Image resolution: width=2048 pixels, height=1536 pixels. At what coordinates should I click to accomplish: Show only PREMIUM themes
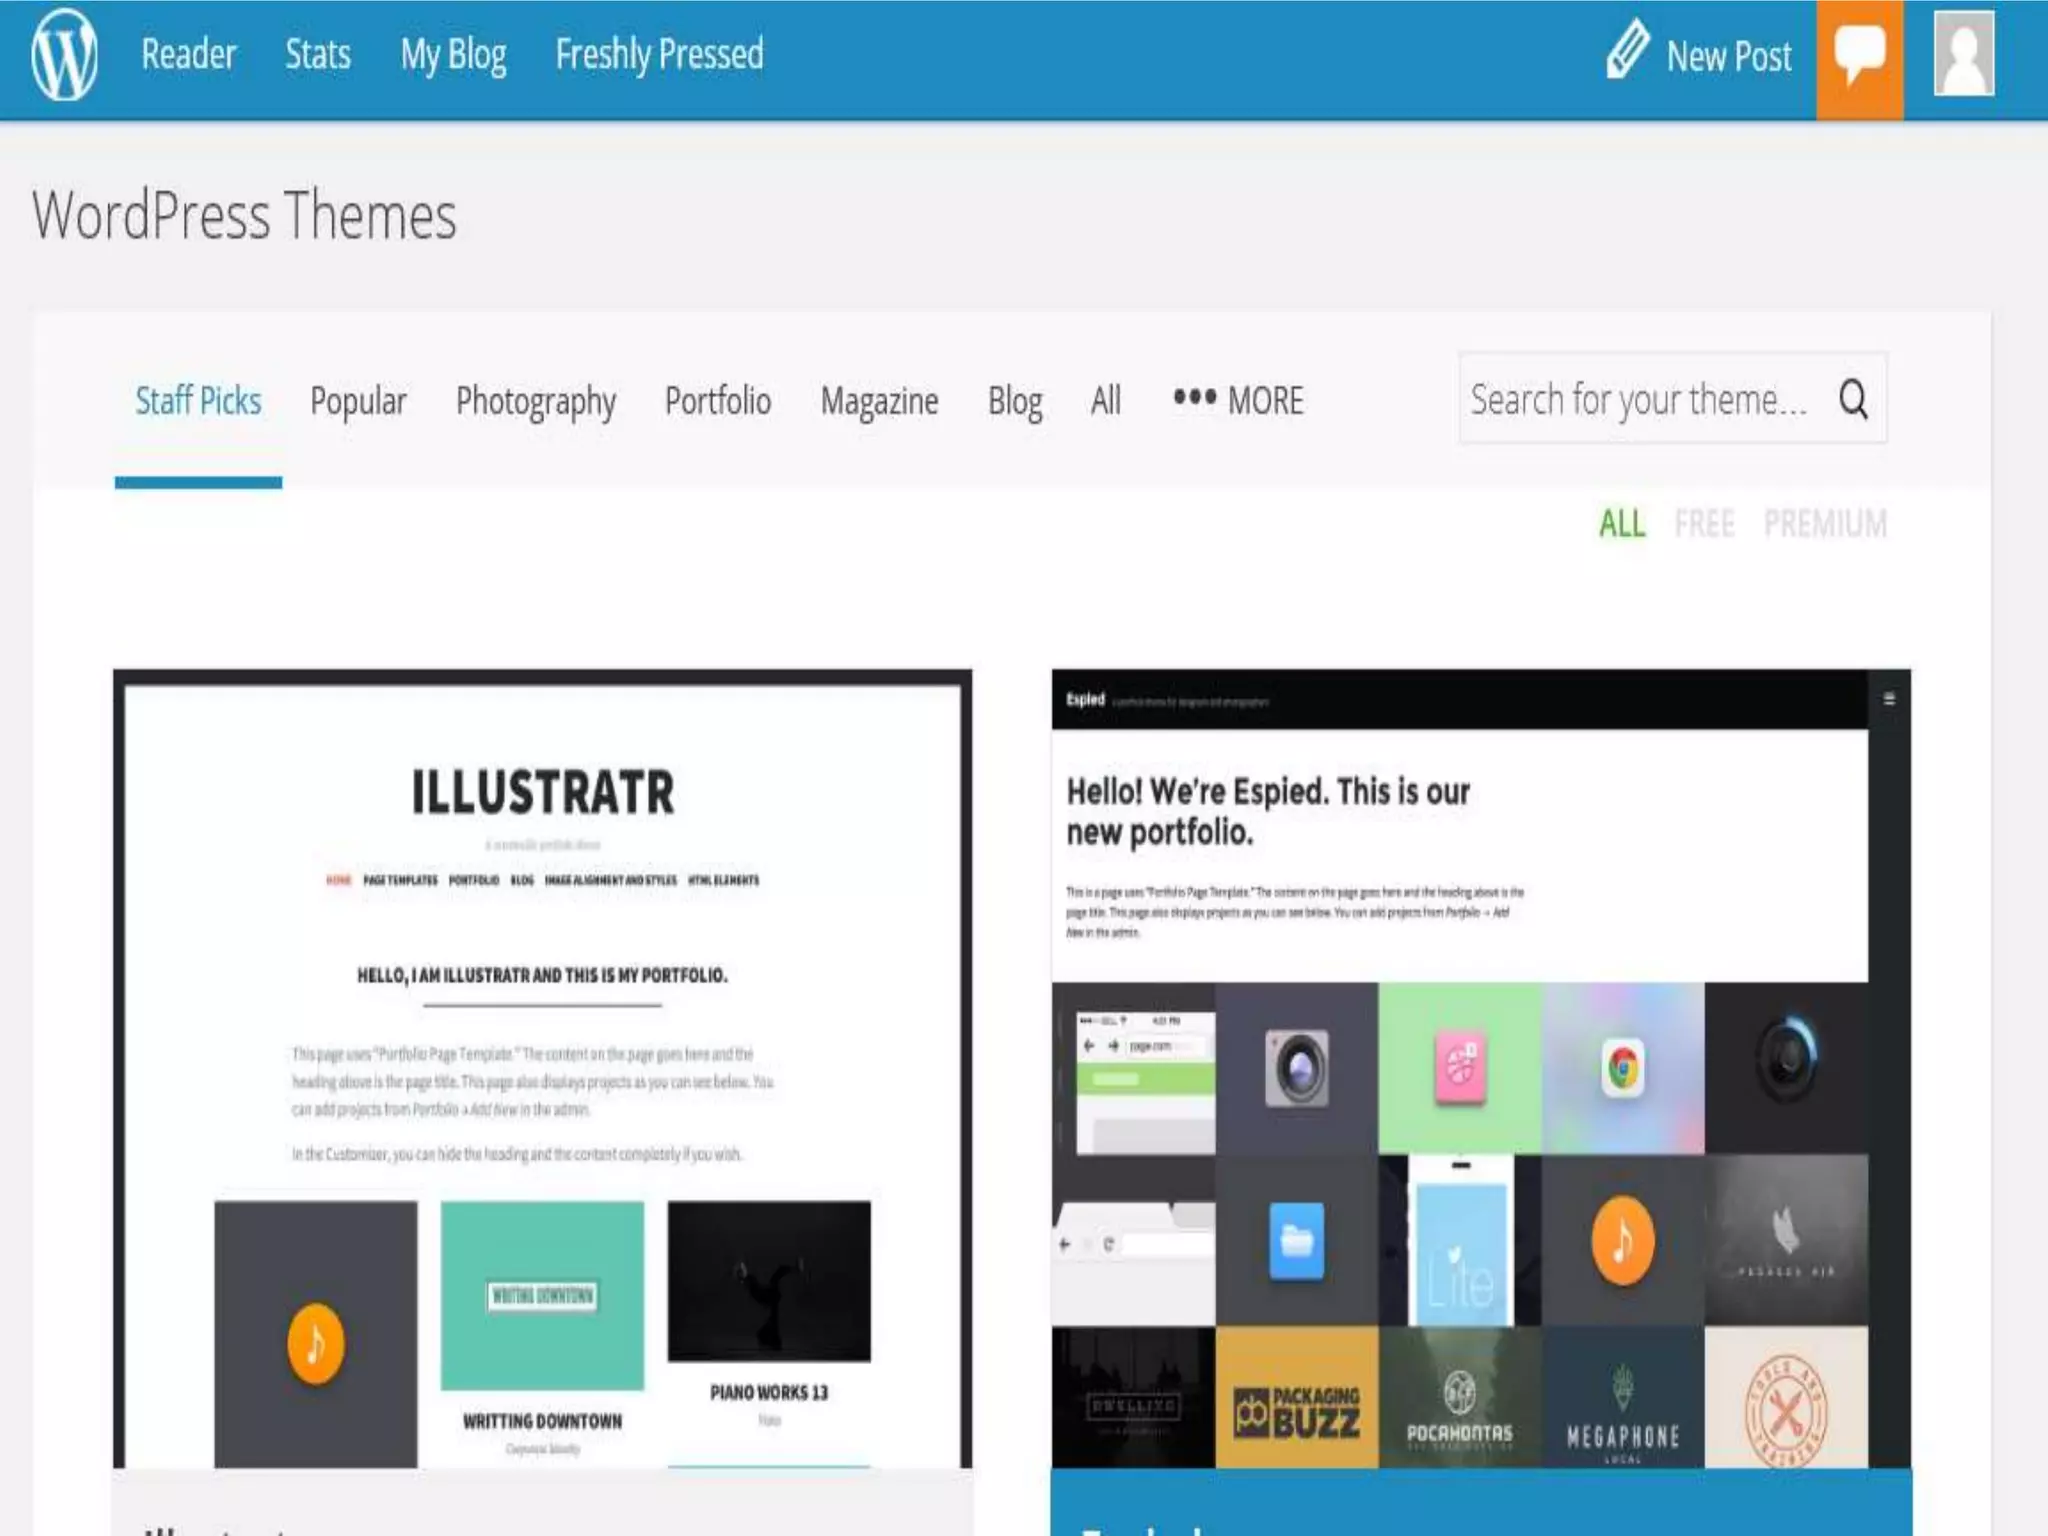click(1825, 523)
